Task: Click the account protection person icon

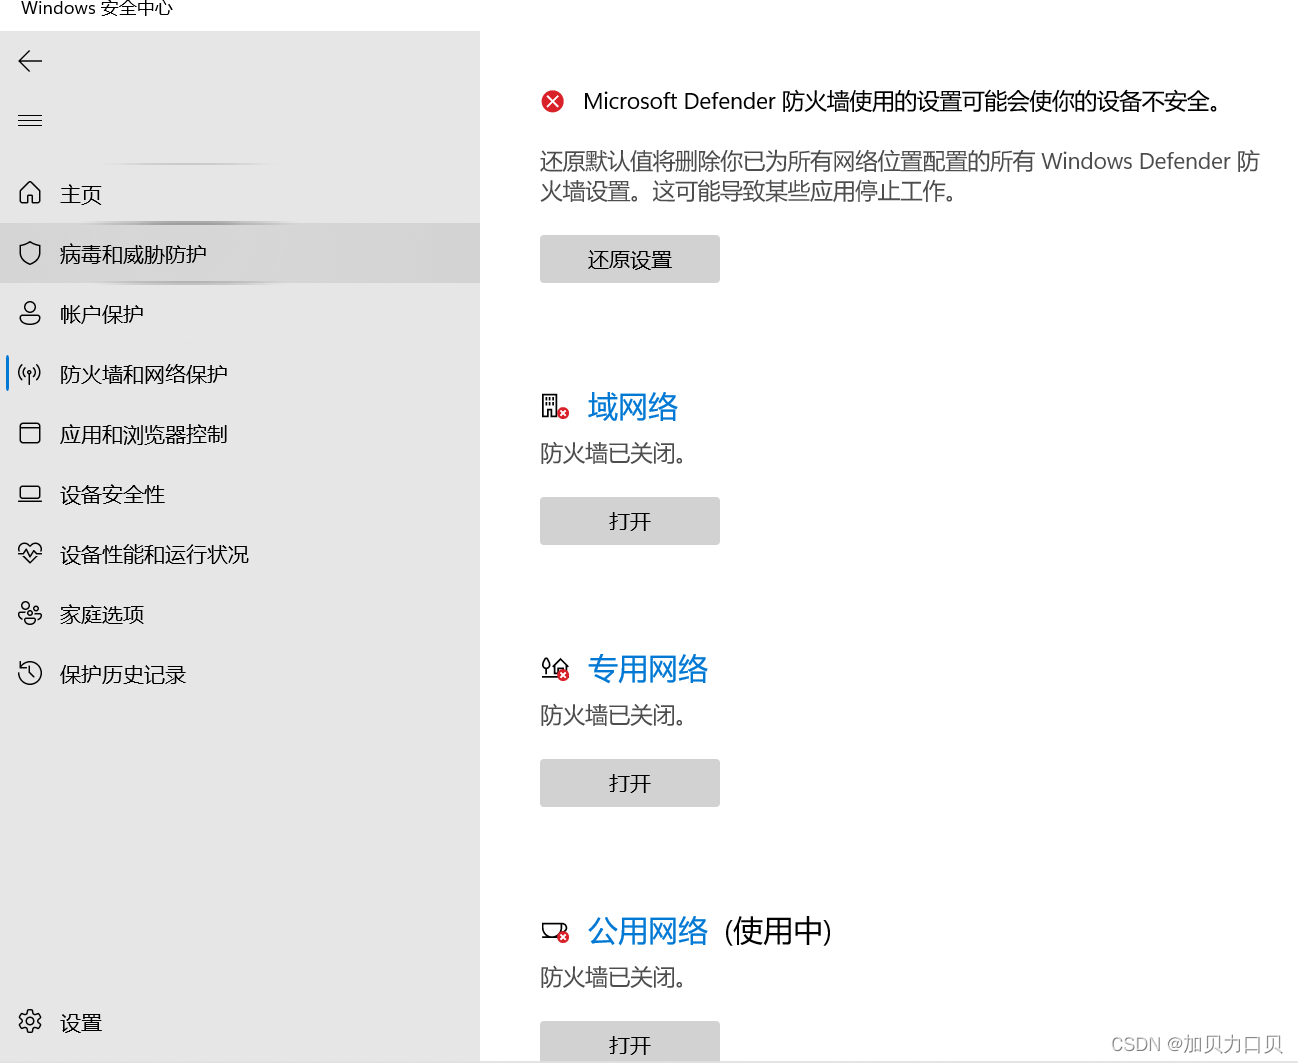Action: pos(30,313)
